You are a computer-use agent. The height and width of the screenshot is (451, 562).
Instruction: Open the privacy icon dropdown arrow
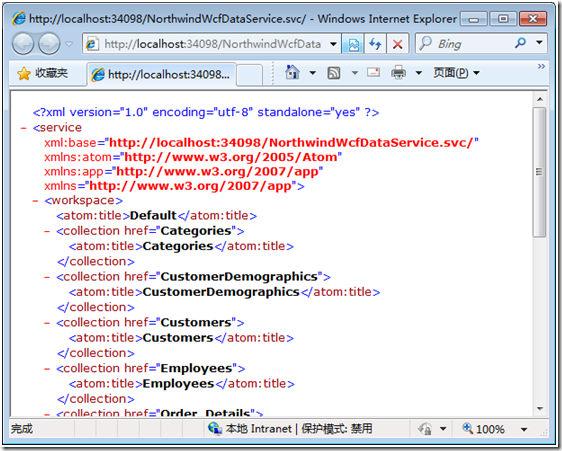(443, 429)
